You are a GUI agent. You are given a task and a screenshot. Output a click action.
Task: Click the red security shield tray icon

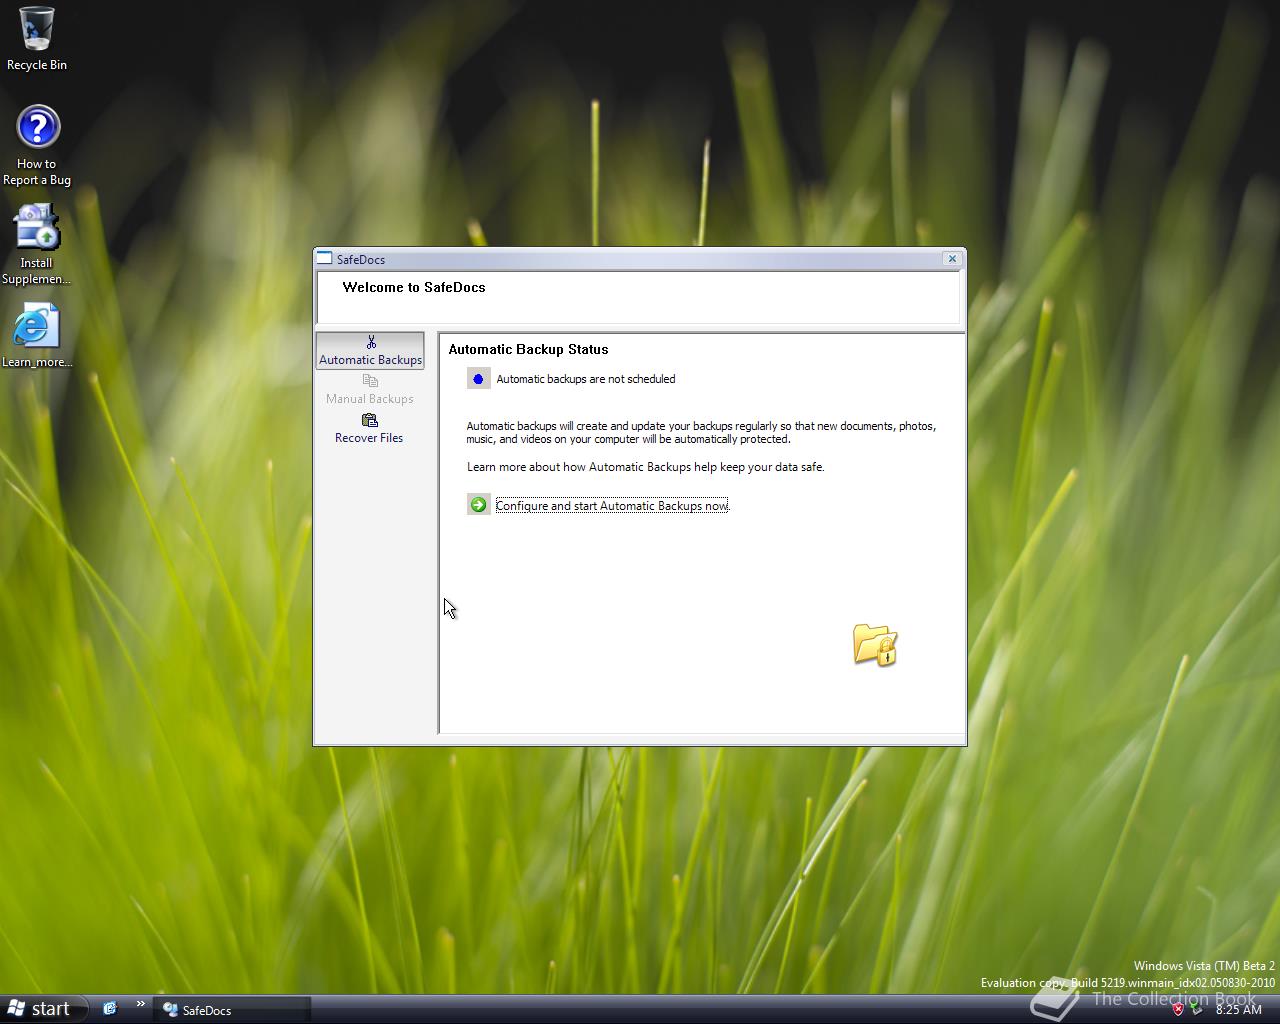(1178, 1009)
